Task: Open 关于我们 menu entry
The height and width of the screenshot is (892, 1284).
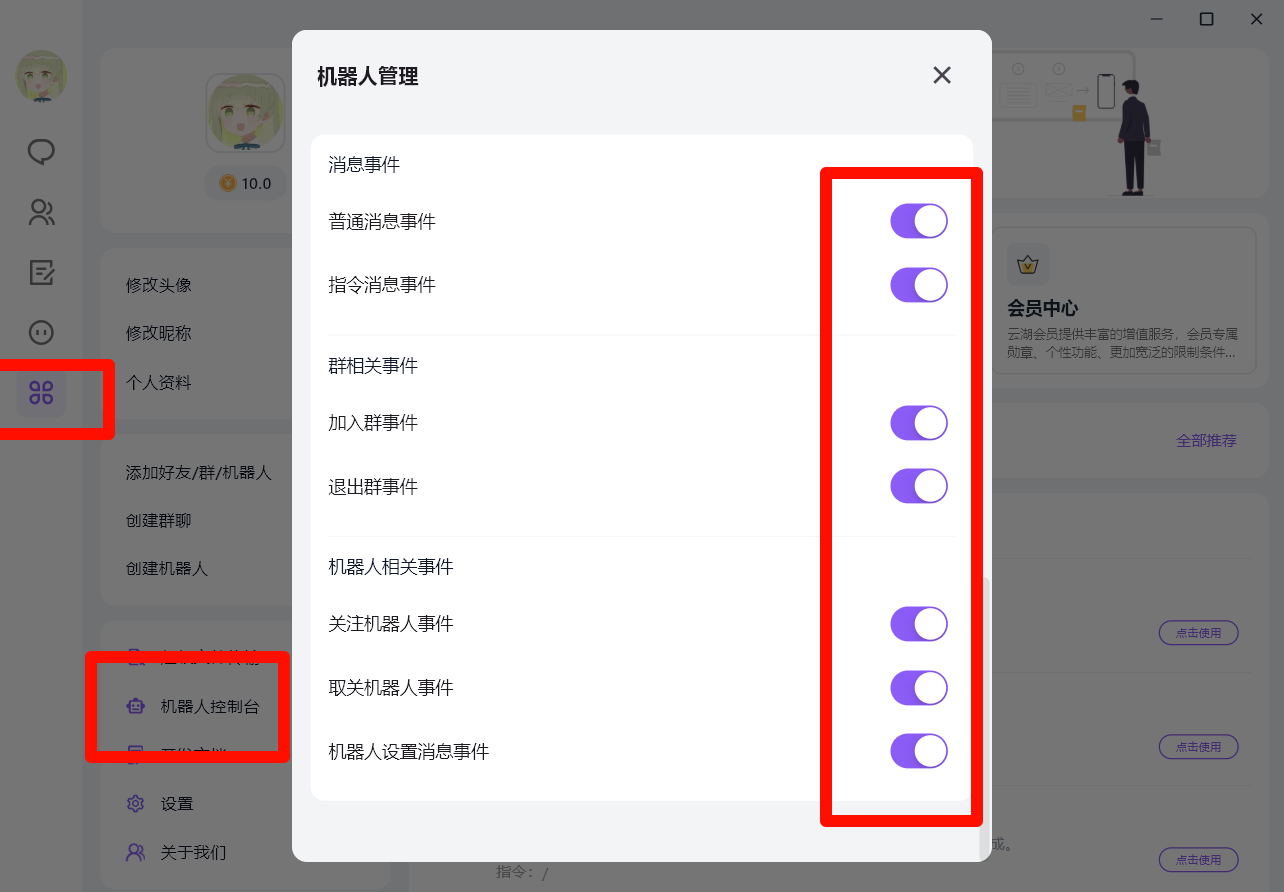Action: pyautogui.click(x=193, y=852)
